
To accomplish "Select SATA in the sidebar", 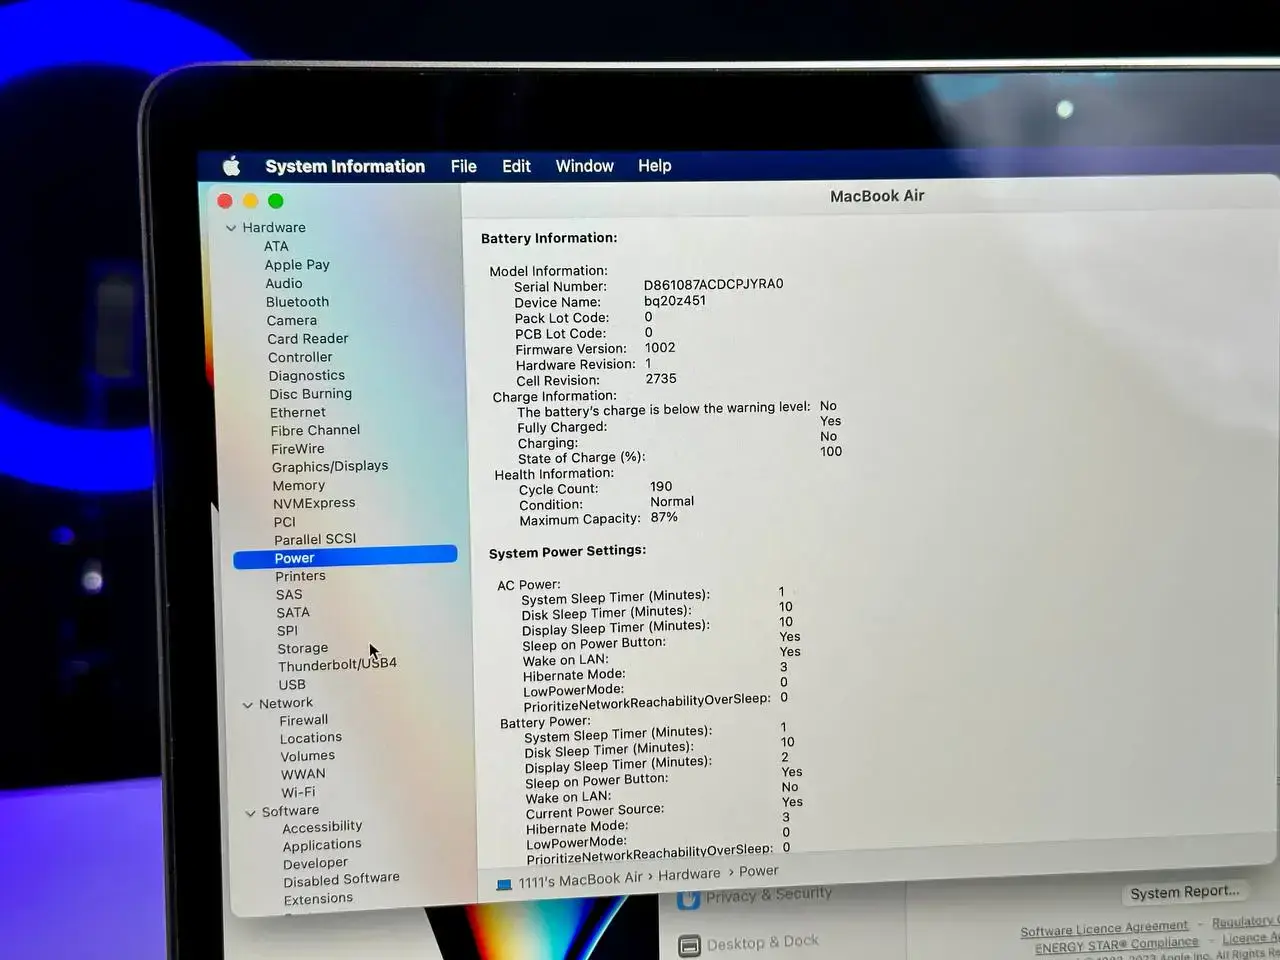I will pyautogui.click(x=293, y=612).
